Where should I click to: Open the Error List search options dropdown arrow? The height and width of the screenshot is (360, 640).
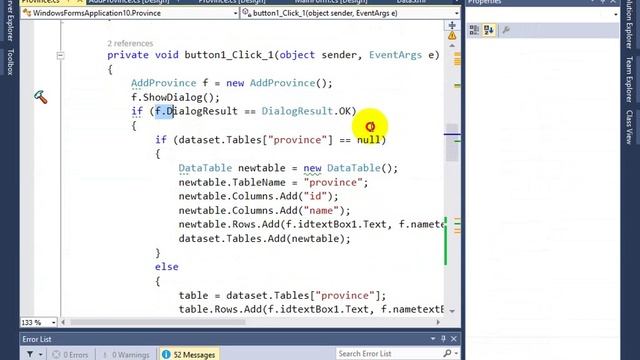point(456,353)
